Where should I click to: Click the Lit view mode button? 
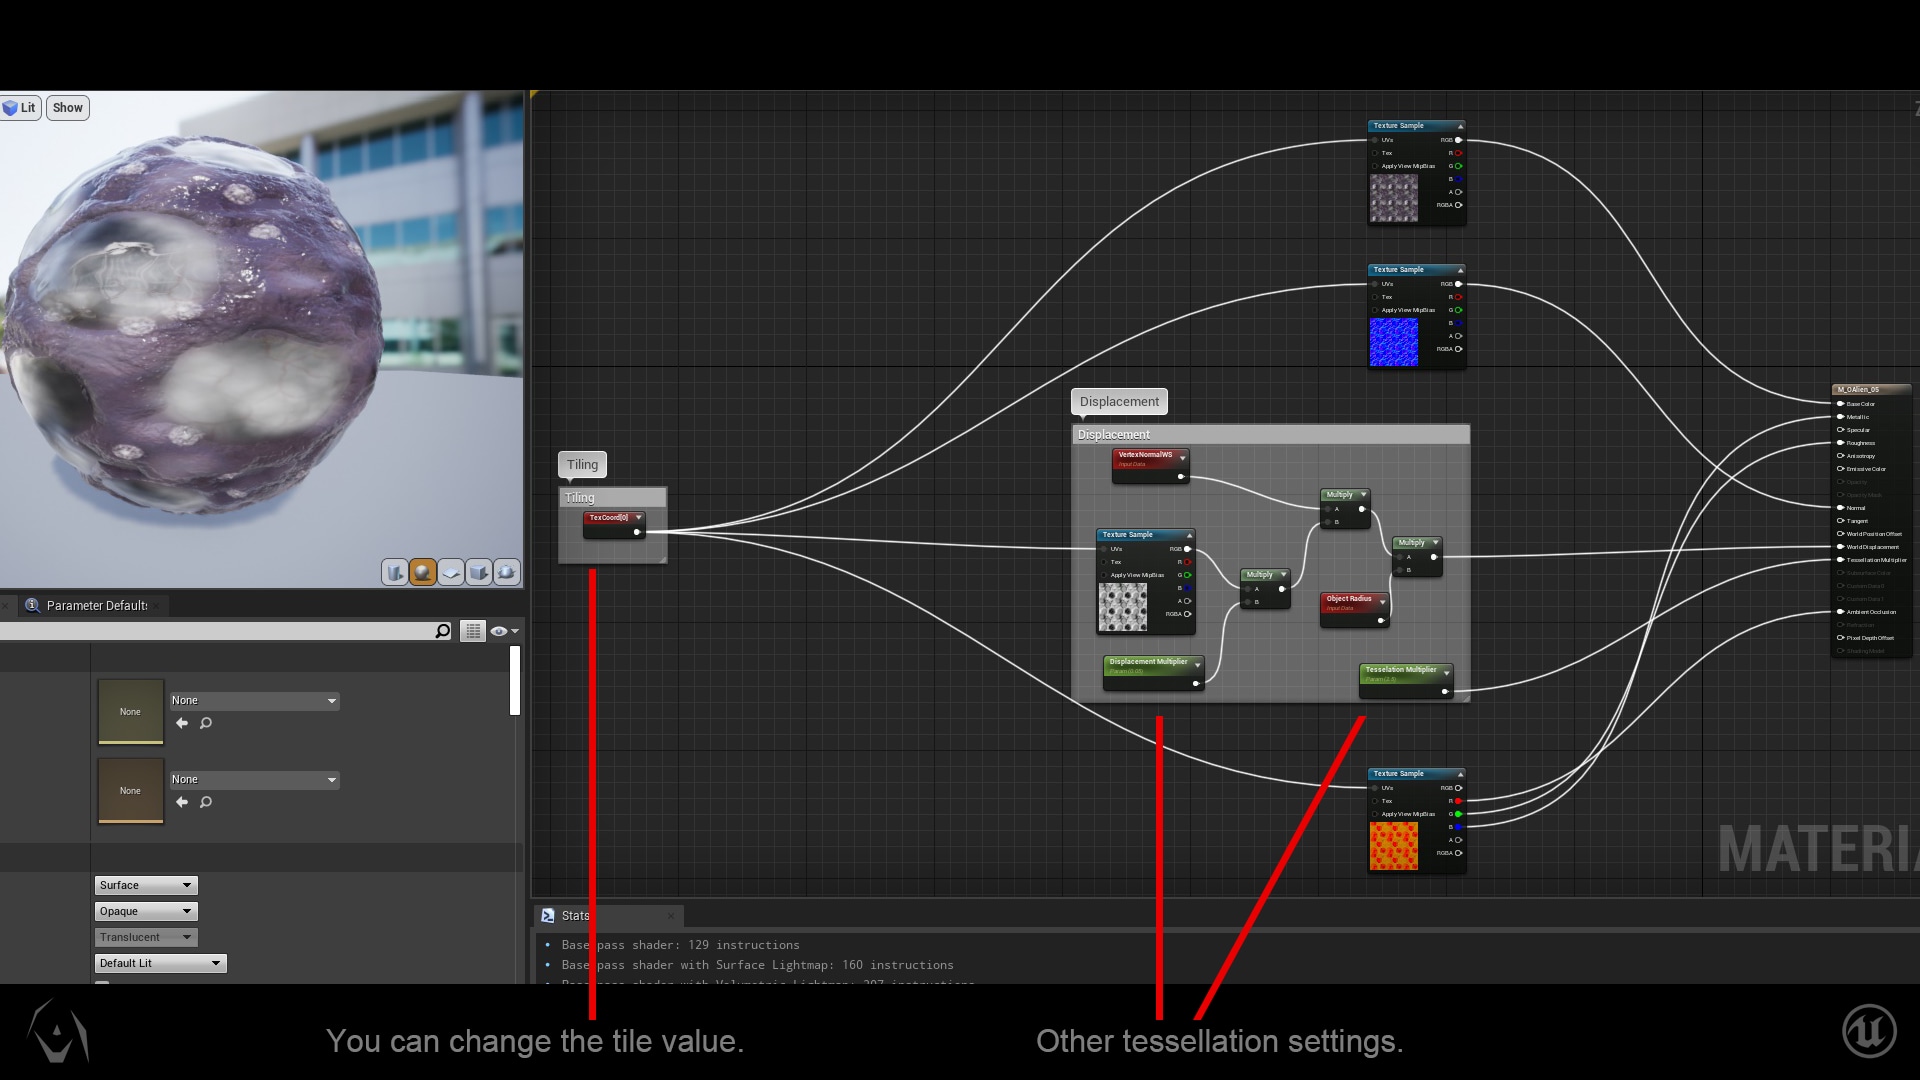pyautogui.click(x=21, y=108)
